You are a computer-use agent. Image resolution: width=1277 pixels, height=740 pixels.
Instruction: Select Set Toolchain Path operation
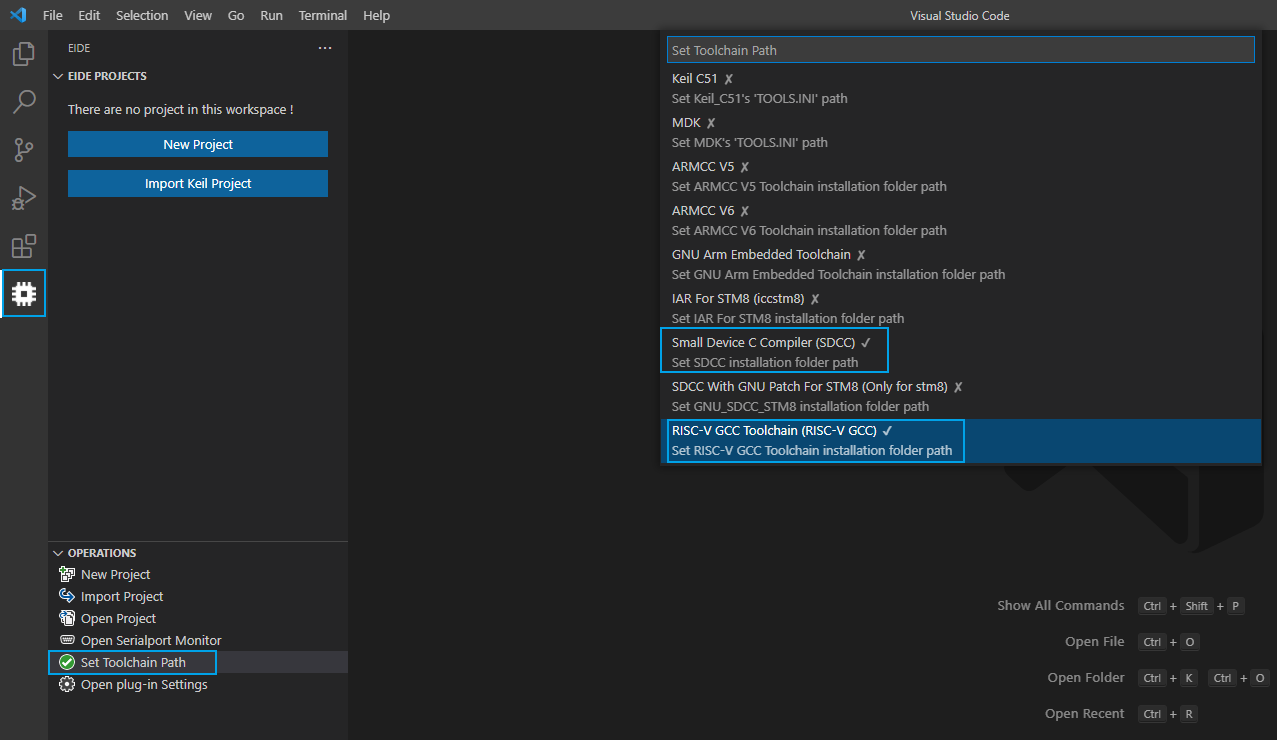(x=198, y=662)
